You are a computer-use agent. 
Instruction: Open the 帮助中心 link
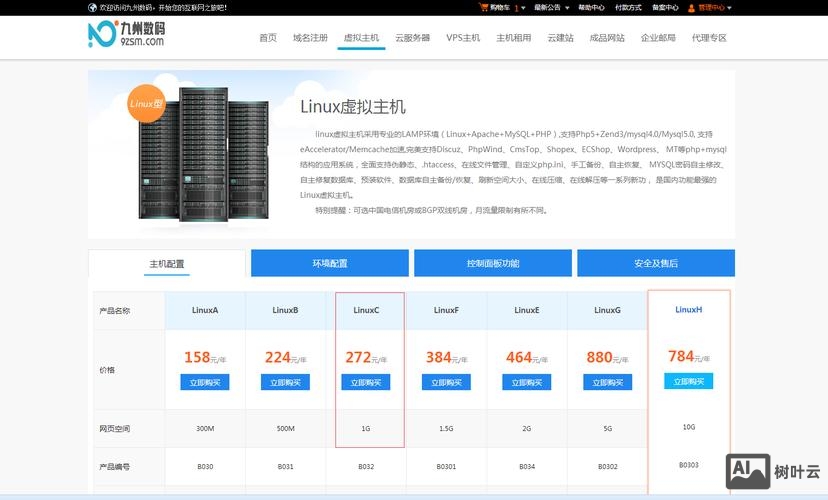(x=591, y=7)
